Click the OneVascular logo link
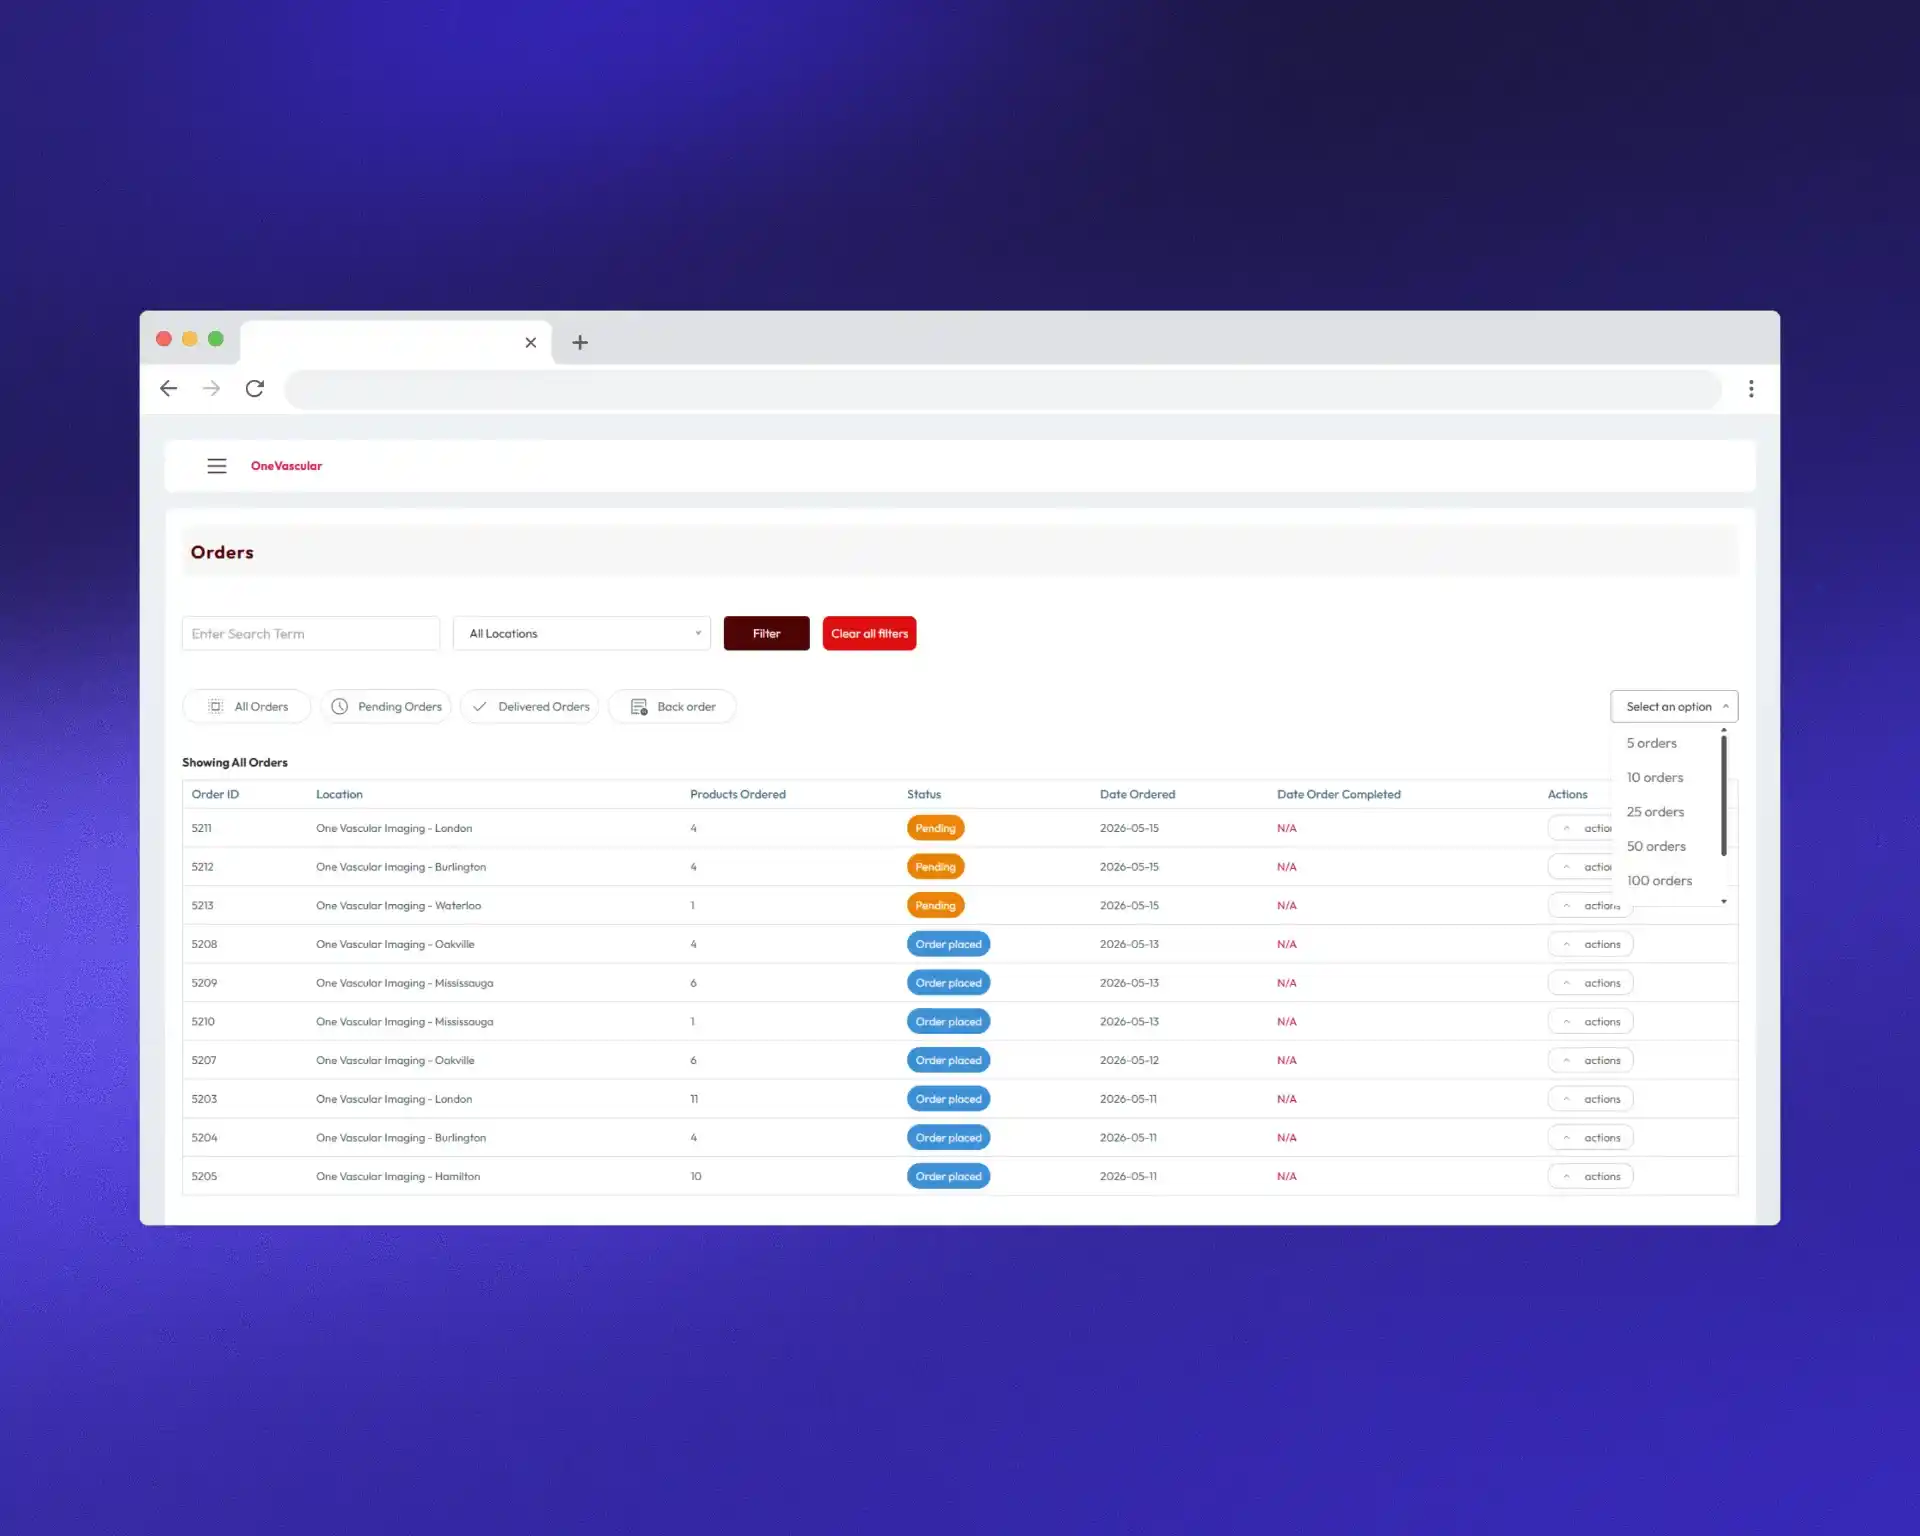 (286, 466)
